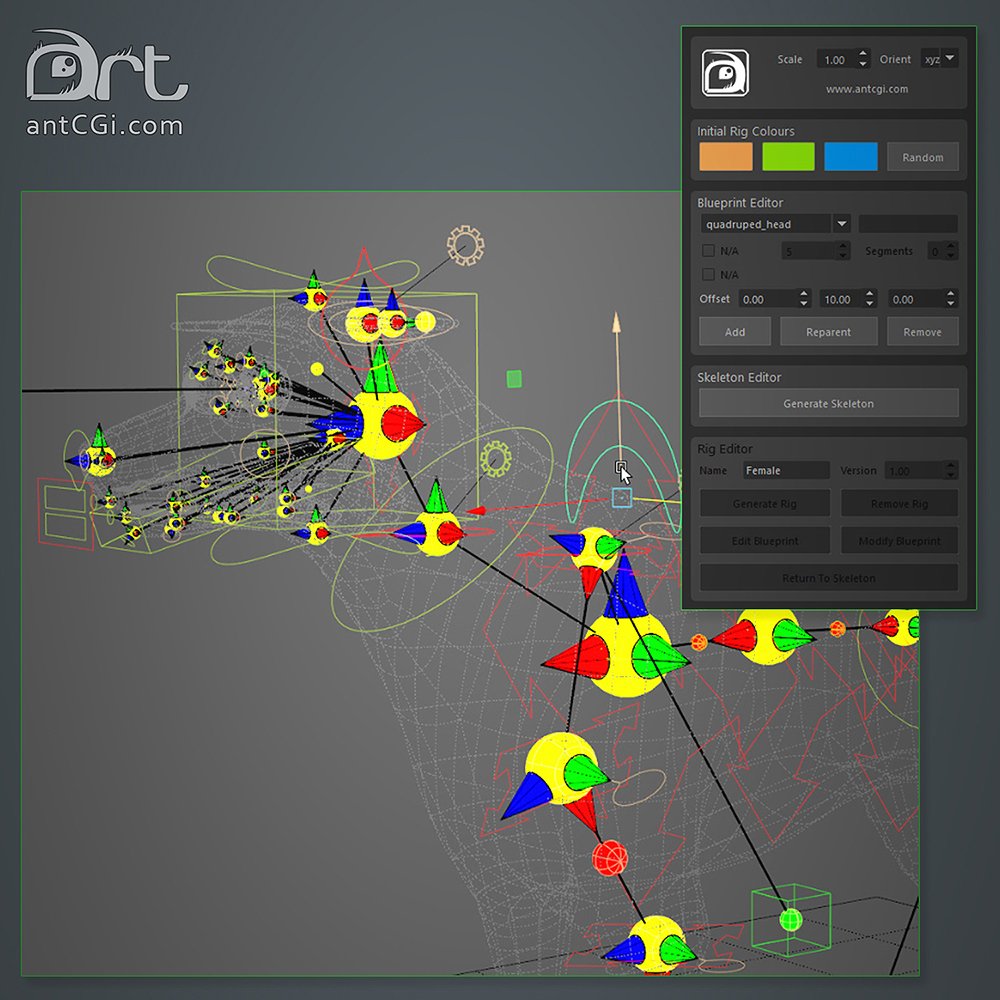Increase the first Offset value 0.00

tap(804, 294)
